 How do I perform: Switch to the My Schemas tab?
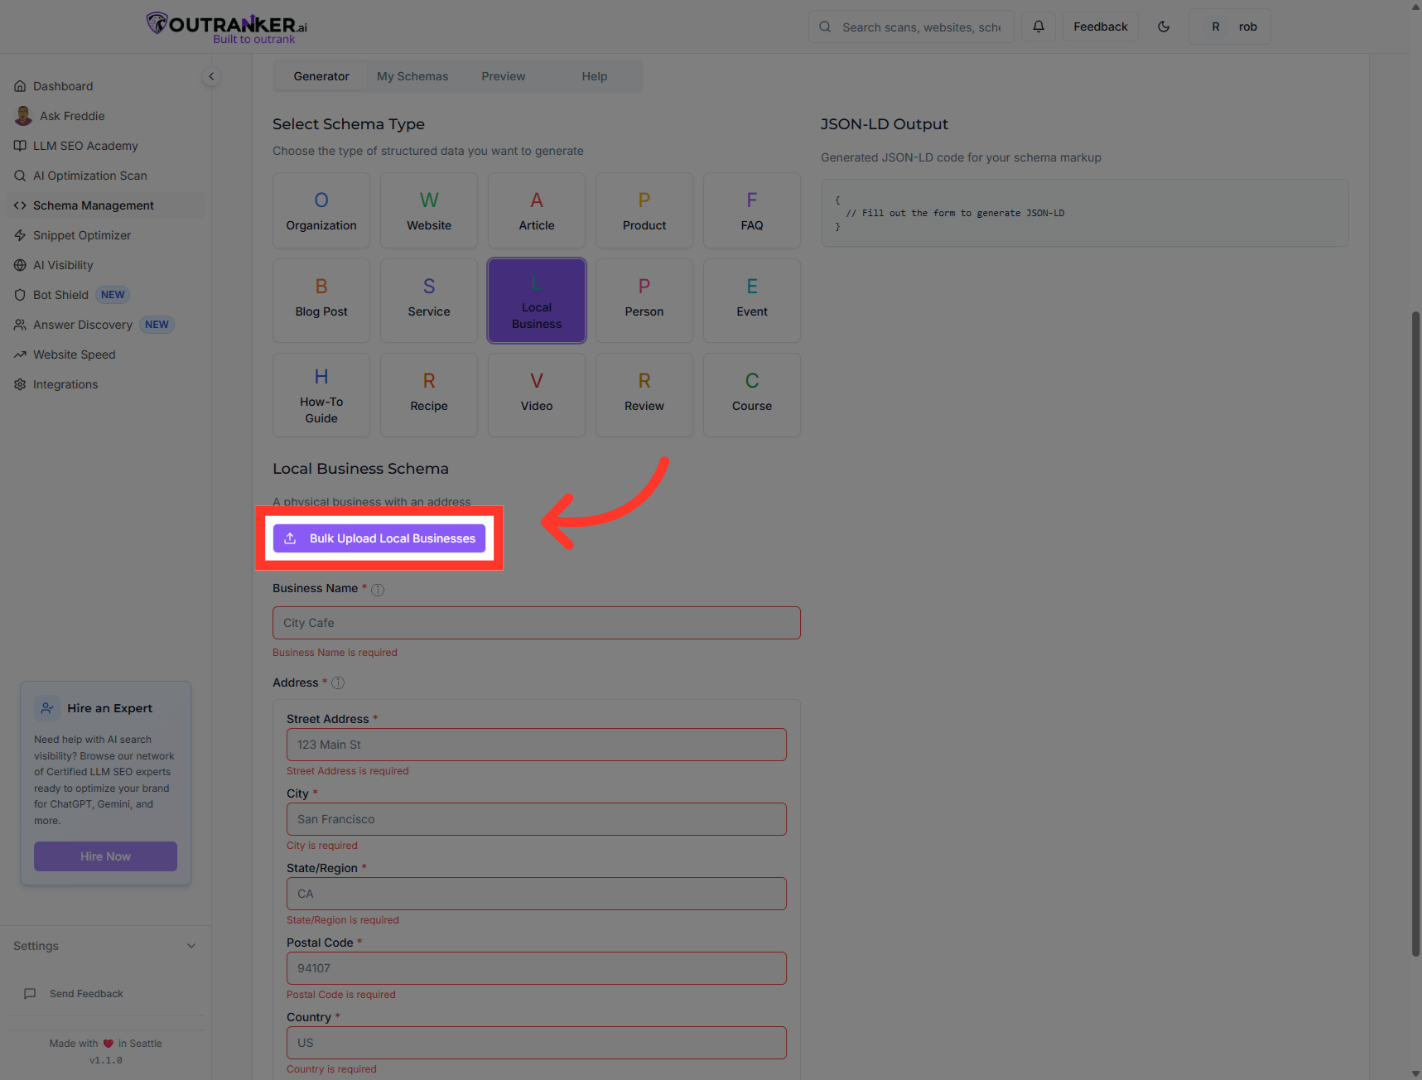pyautogui.click(x=412, y=76)
